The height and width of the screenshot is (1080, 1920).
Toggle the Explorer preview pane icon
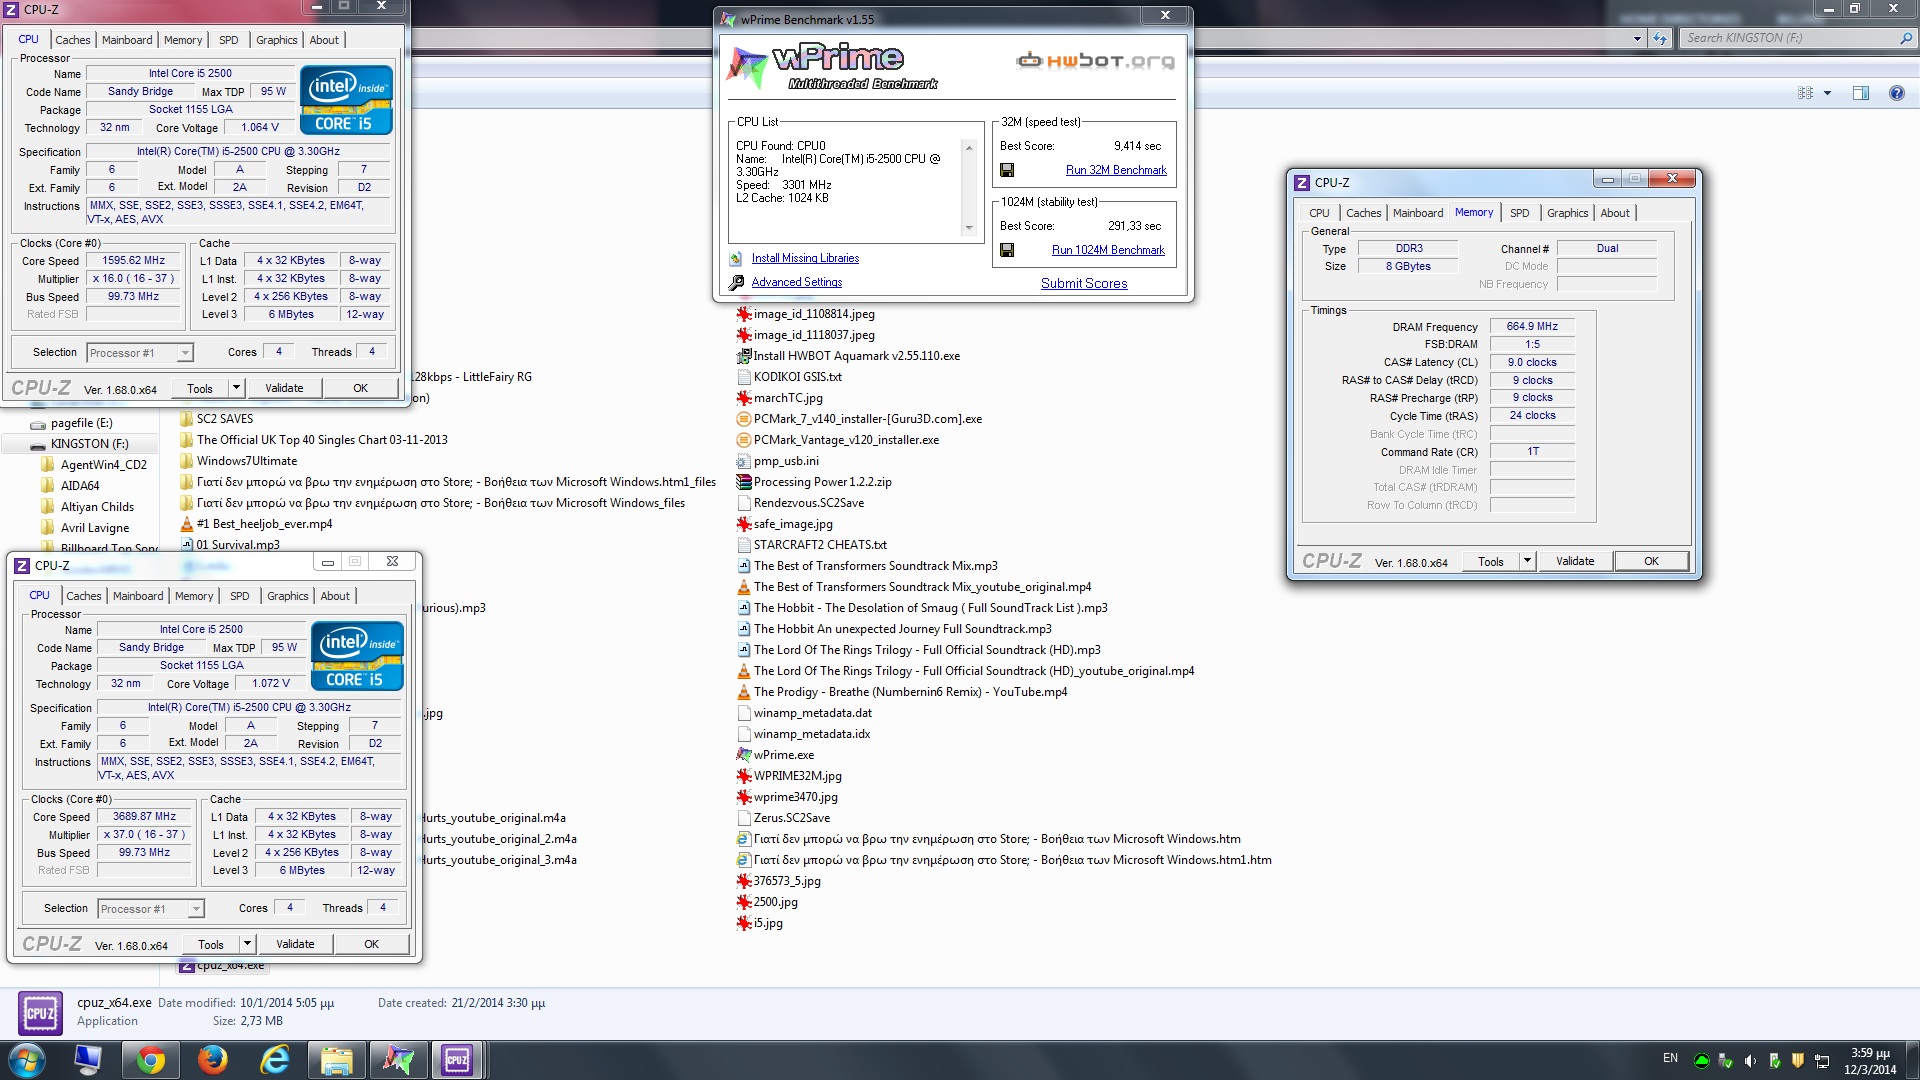pos(1860,93)
